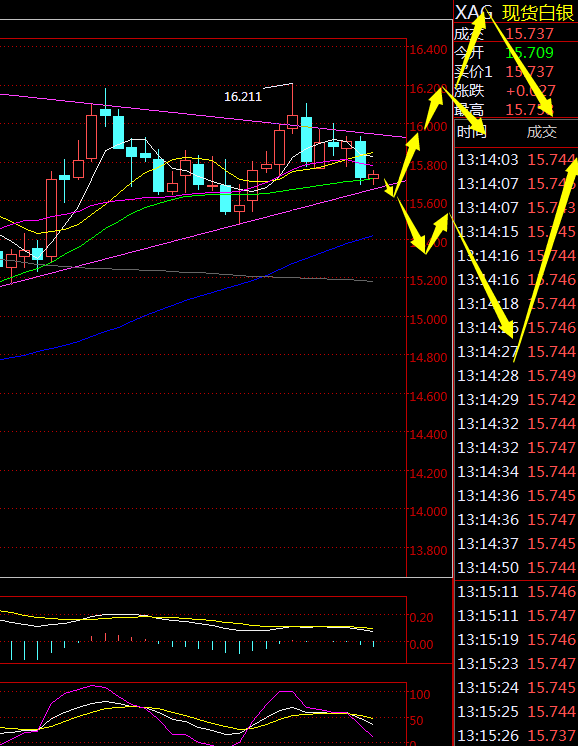Click the 15.200 price axis label
The height and width of the screenshot is (746, 578).
point(429,280)
